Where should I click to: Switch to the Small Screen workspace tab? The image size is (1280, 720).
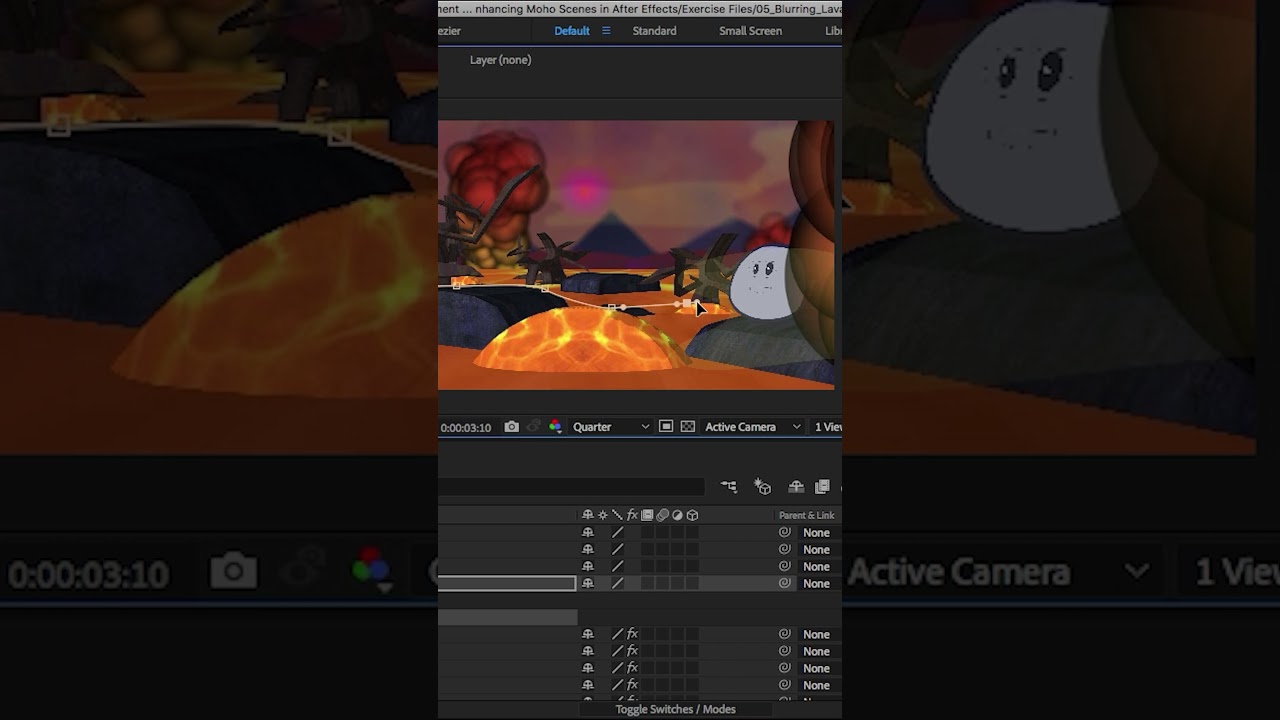[x=750, y=31]
